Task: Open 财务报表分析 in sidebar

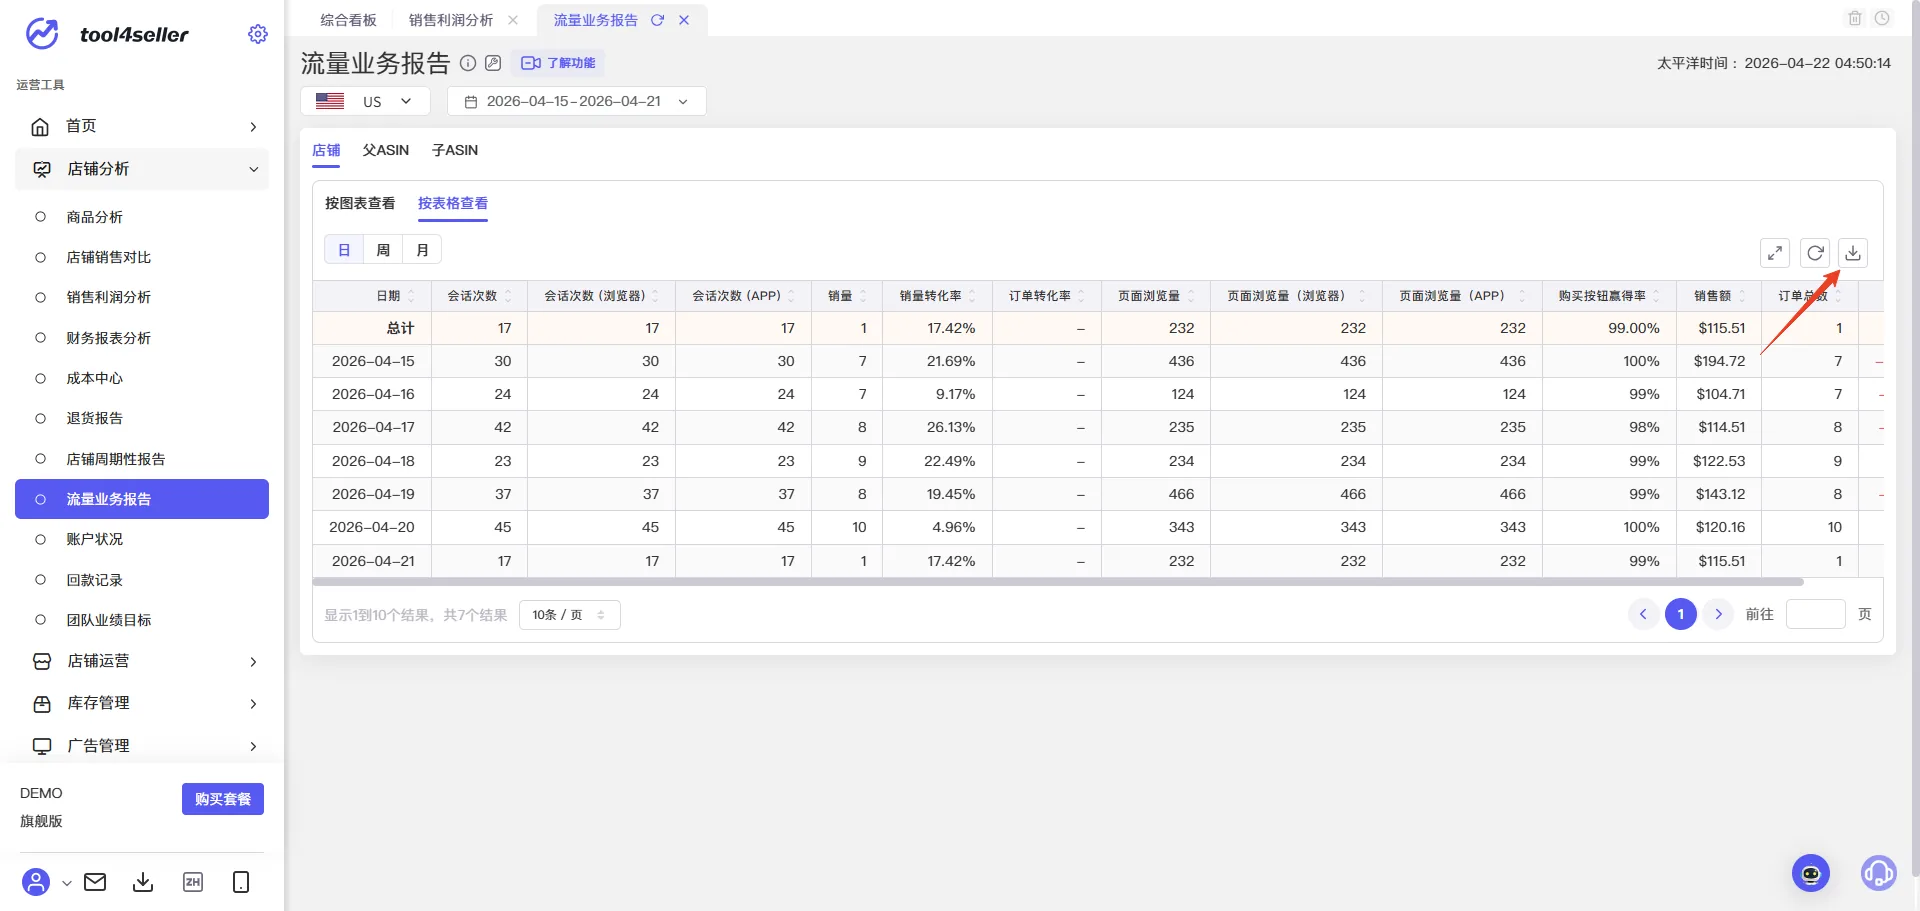Action: pos(142,338)
